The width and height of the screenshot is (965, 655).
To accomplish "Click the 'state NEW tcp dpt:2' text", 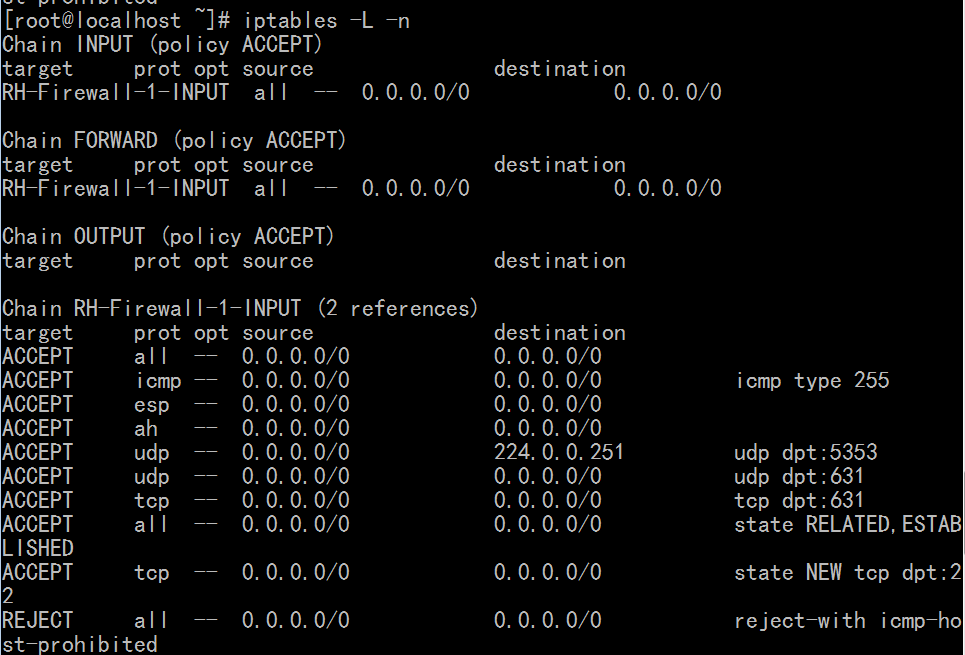I will click(847, 573).
